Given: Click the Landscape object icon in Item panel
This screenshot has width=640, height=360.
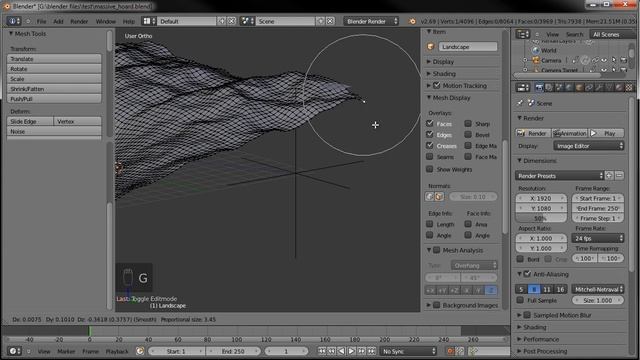Looking at the screenshot, I should pyautogui.click(x=431, y=47).
